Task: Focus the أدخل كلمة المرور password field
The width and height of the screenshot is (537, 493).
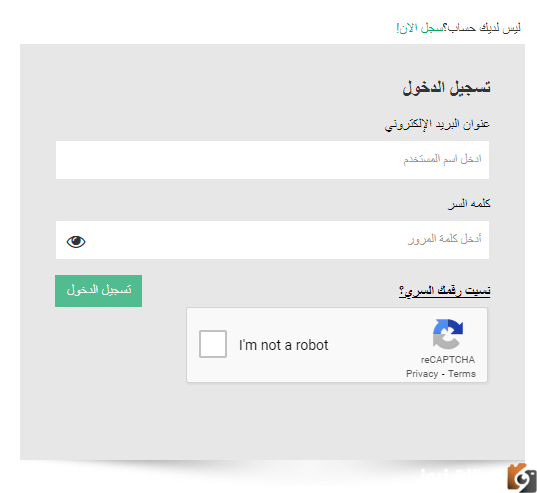Action: click(272, 240)
